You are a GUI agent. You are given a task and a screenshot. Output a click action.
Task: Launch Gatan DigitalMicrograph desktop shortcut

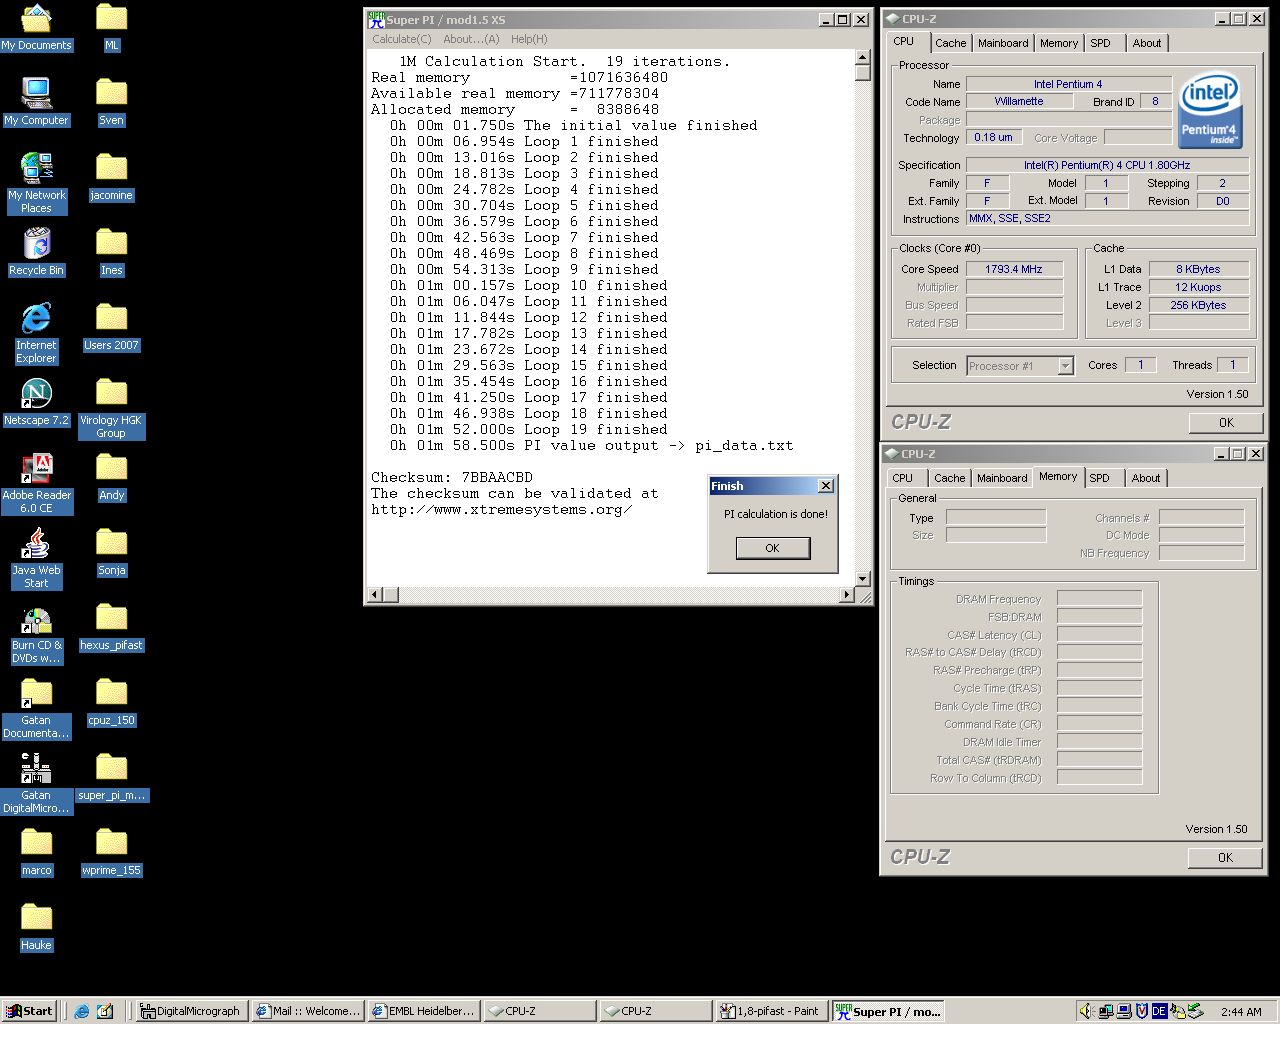36,783
